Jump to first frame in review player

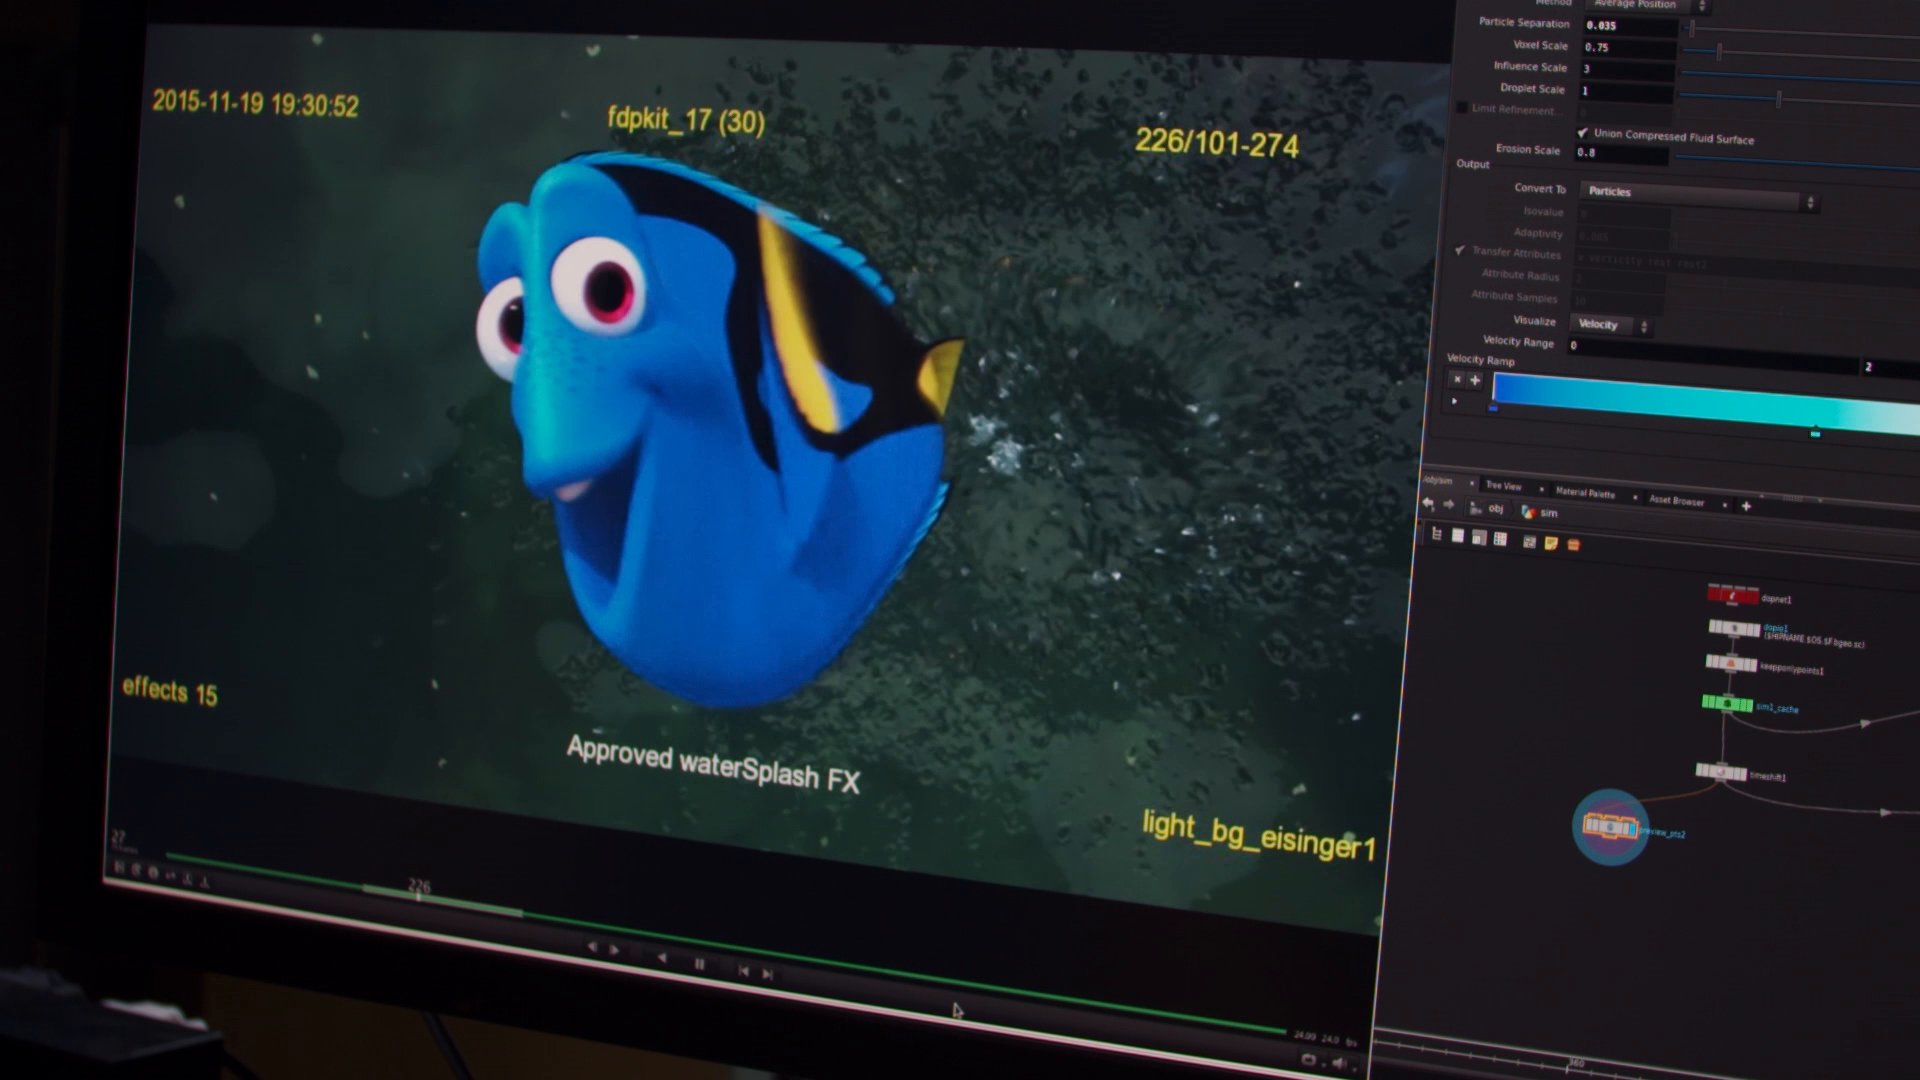click(743, 970)
